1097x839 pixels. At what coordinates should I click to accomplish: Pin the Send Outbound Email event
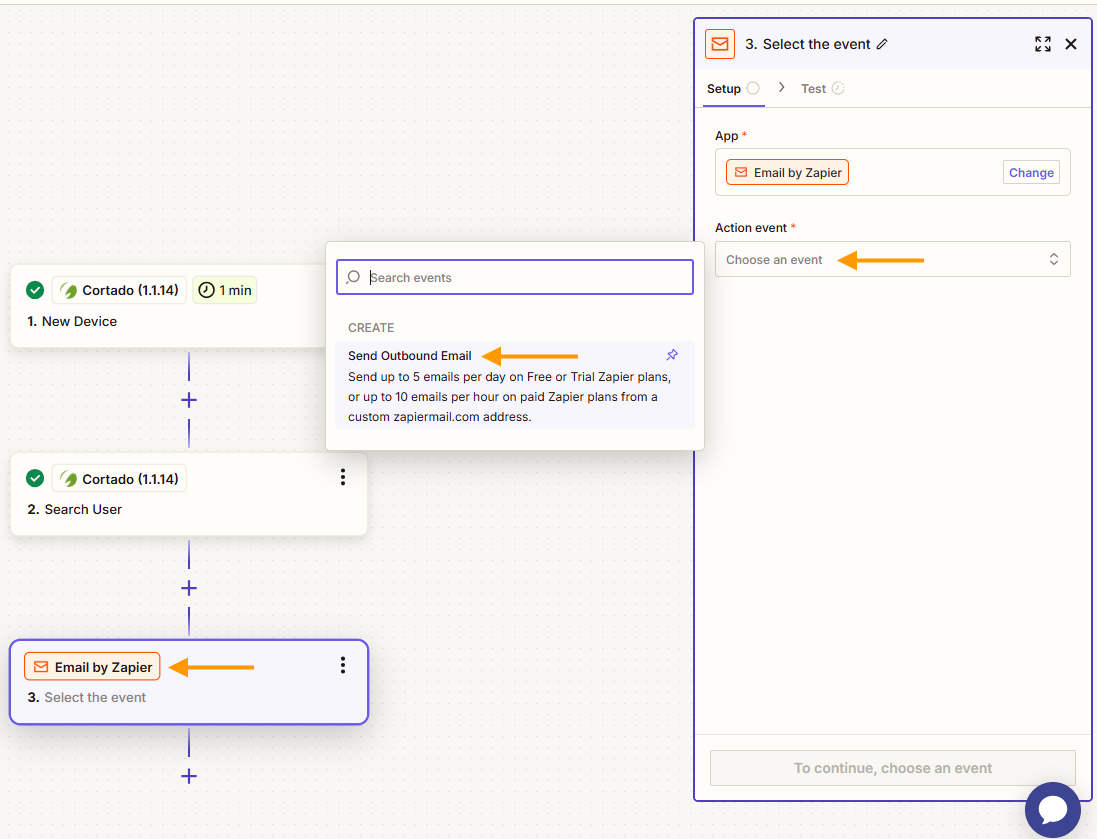(x=672, y=355)
